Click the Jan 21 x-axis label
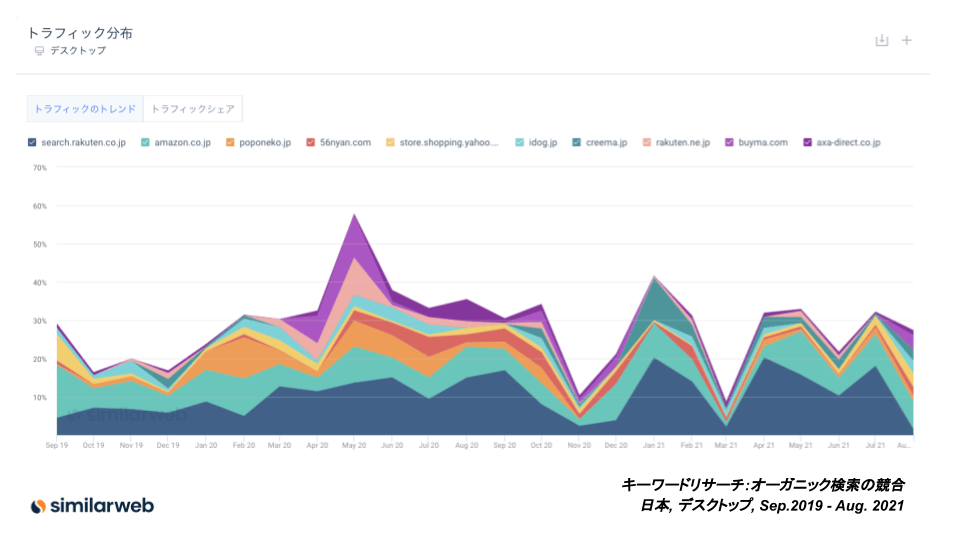This screenshot has height=540, width=960. point(653,445)
